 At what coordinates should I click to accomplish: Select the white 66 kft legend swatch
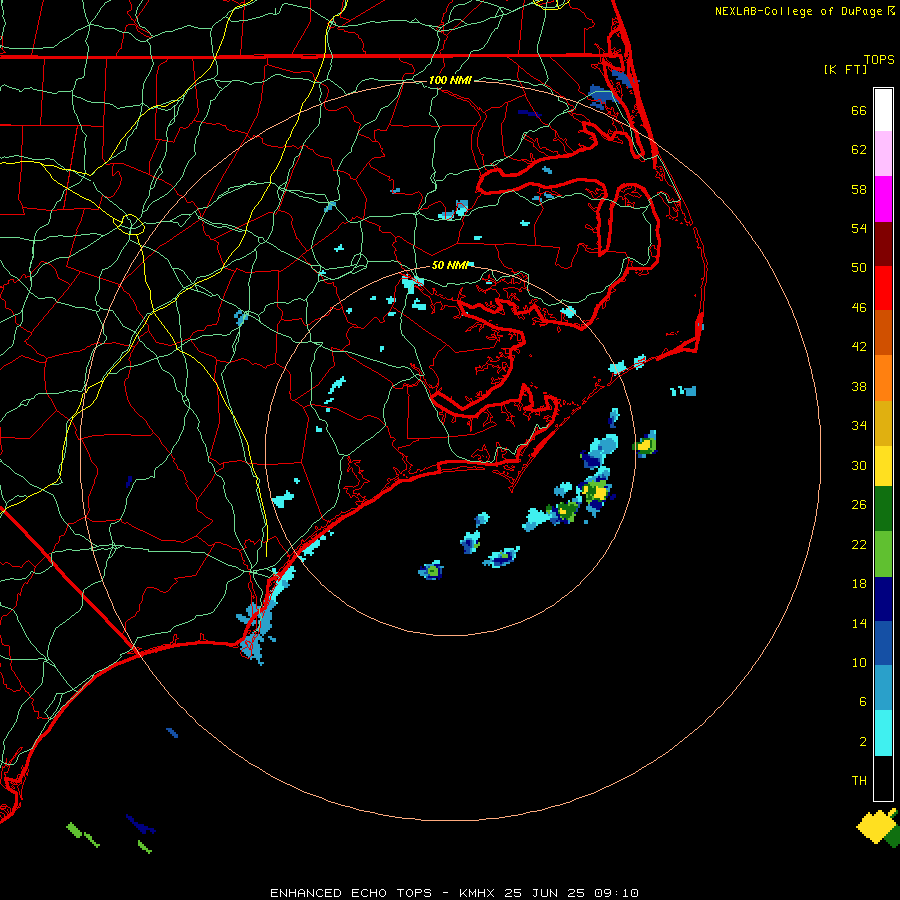tap(883, 110)
